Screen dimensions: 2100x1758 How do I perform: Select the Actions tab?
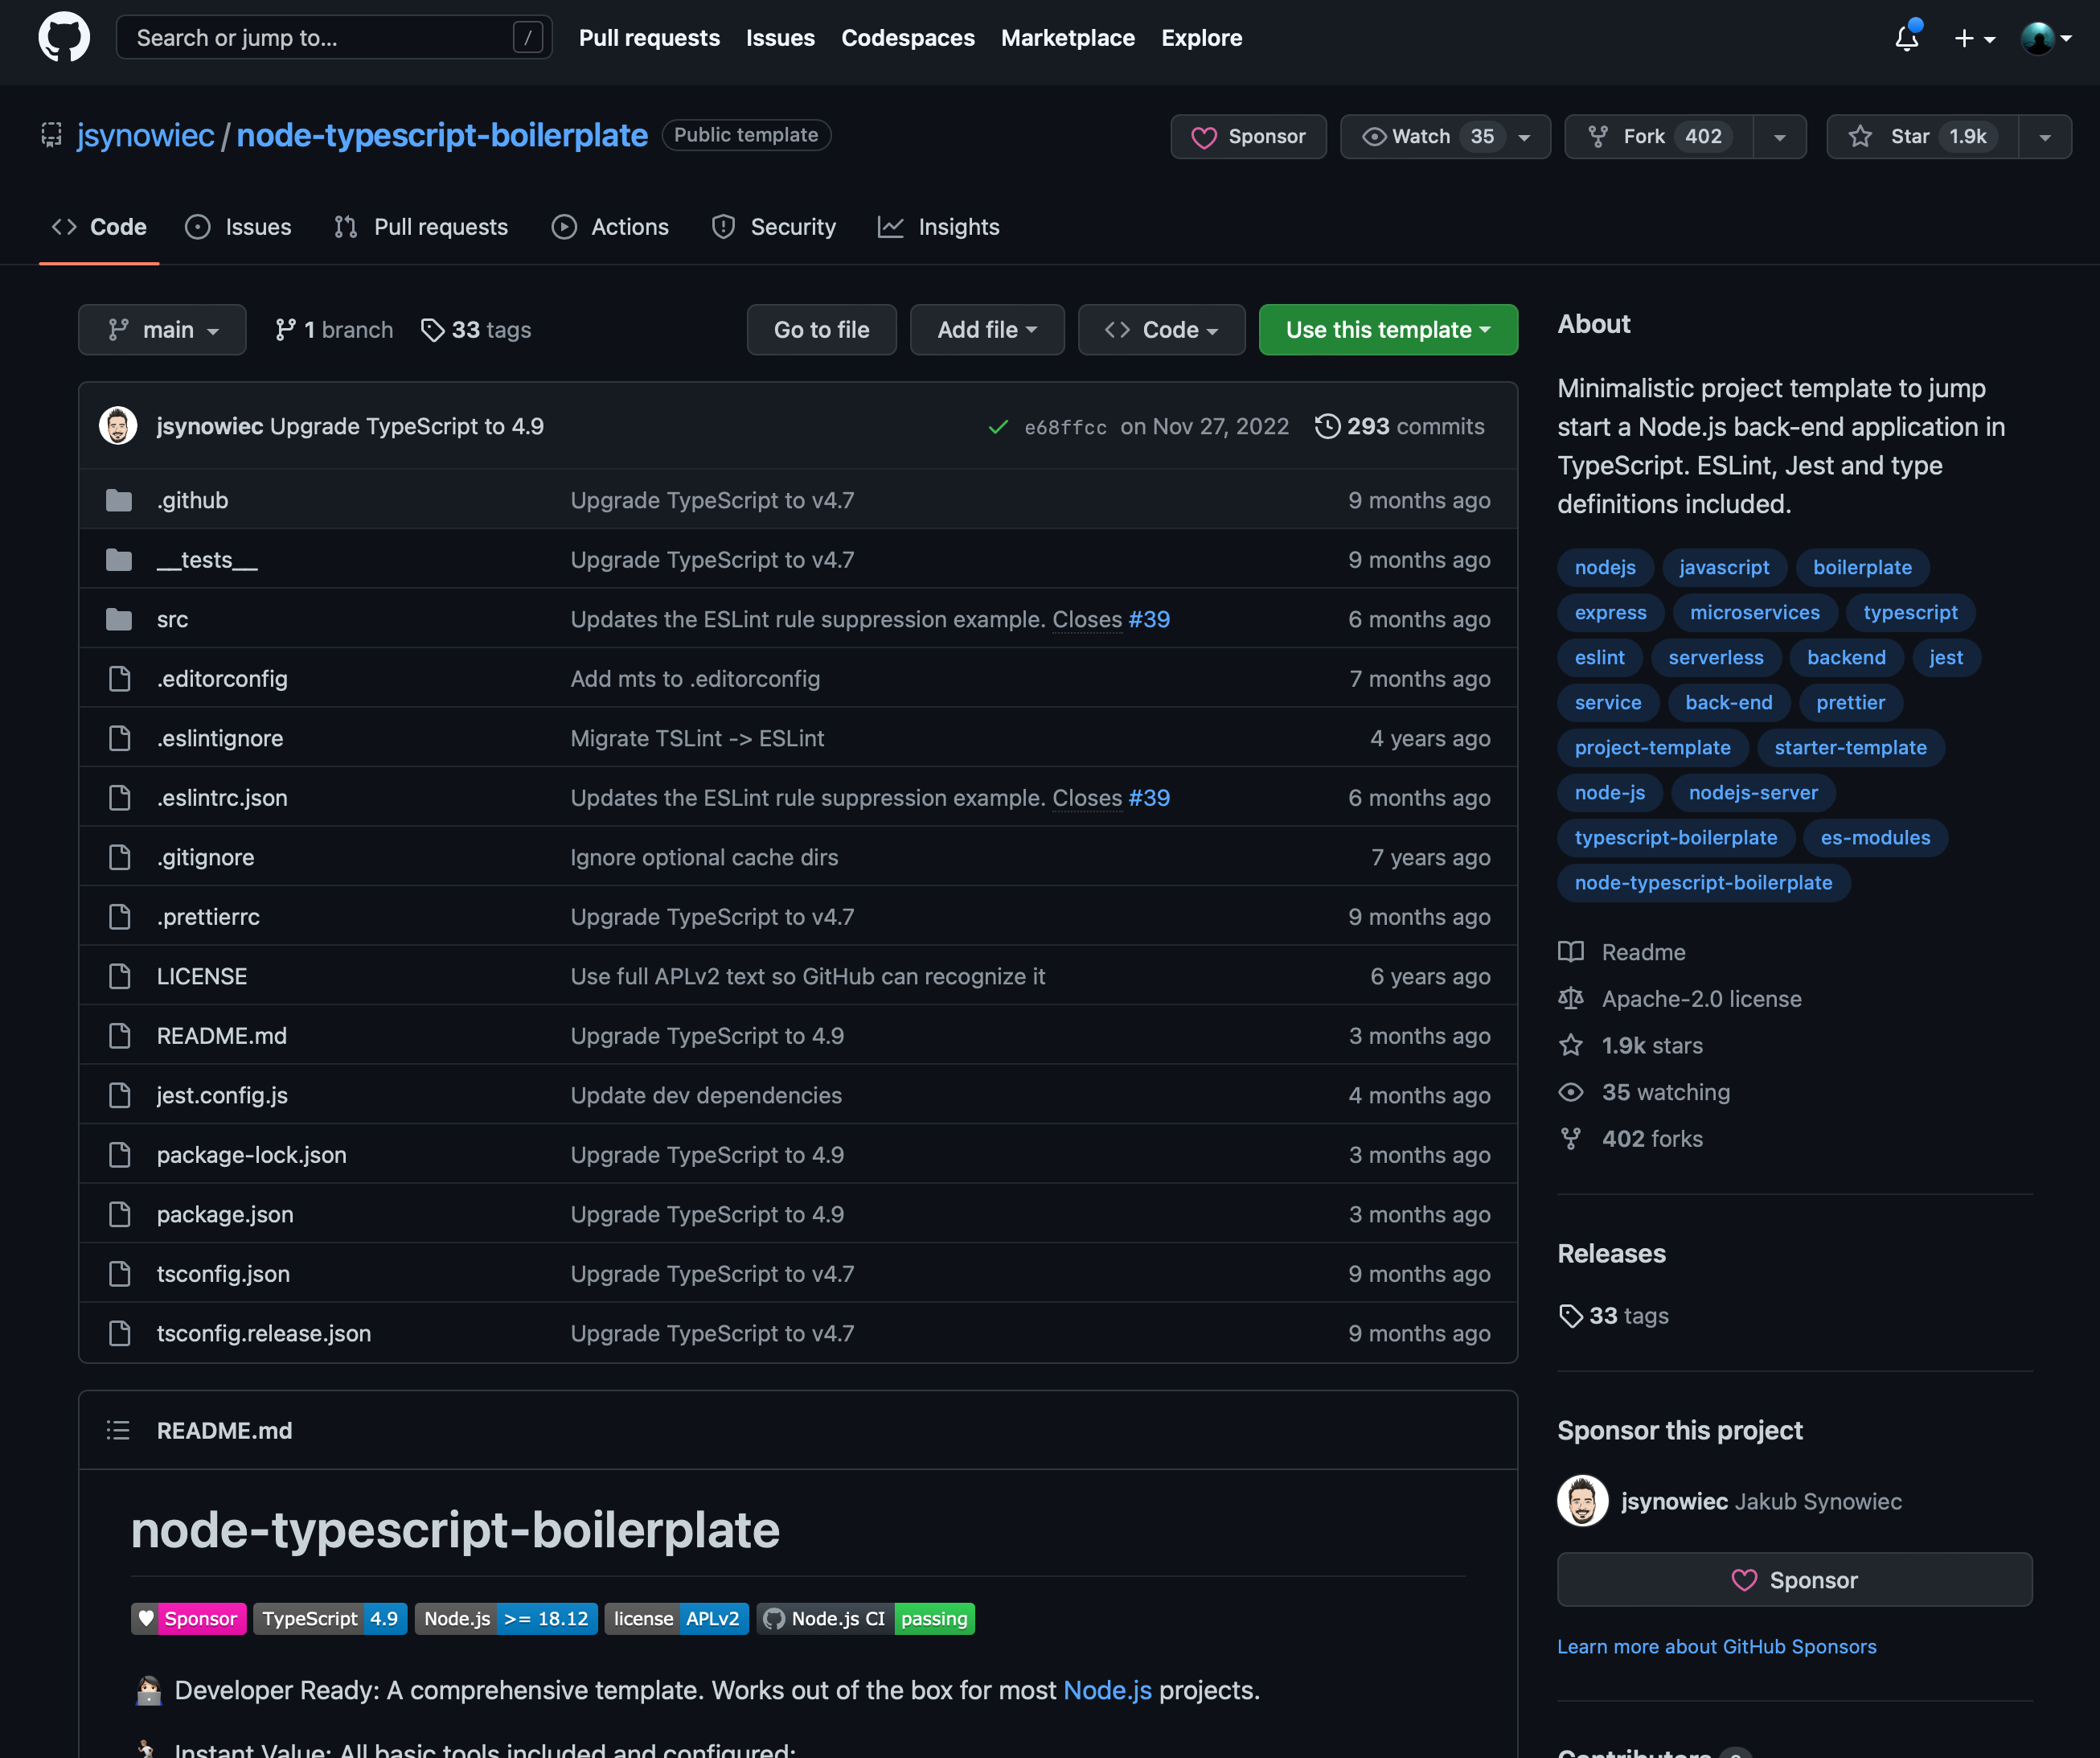tap(610, 227)
